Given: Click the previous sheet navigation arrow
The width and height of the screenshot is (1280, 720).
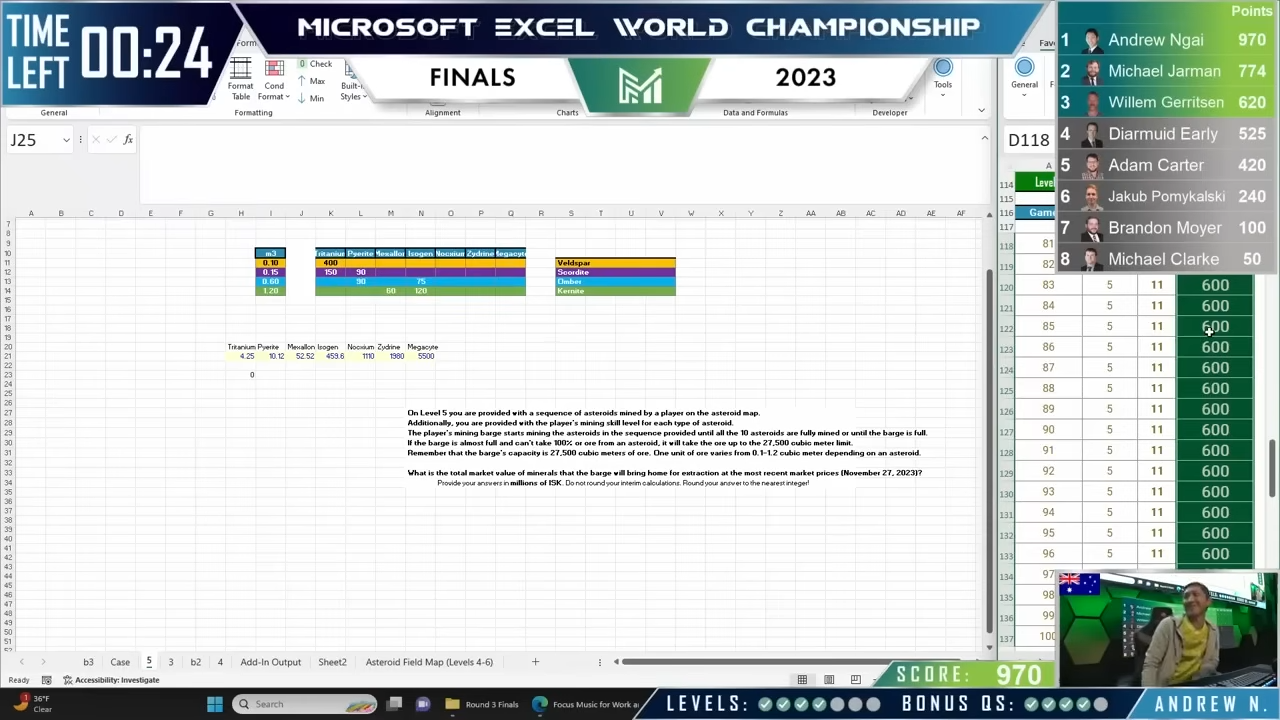Looking at the screenshot, I should point(21,662).
